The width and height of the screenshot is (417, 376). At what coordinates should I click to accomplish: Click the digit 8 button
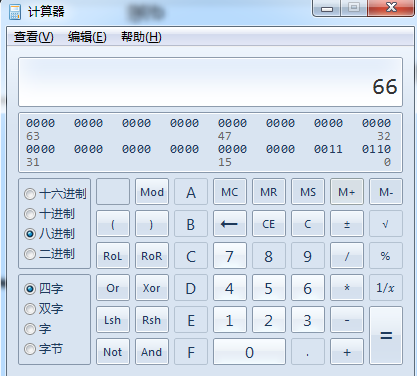(x=269, y=256)
